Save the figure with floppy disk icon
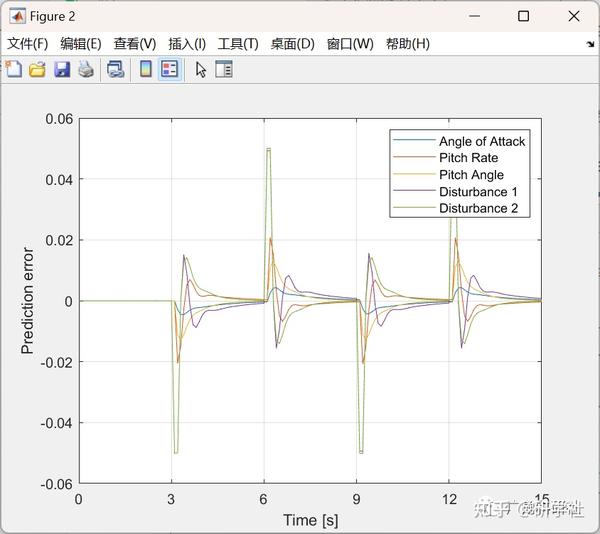 [x=62, y=70]
